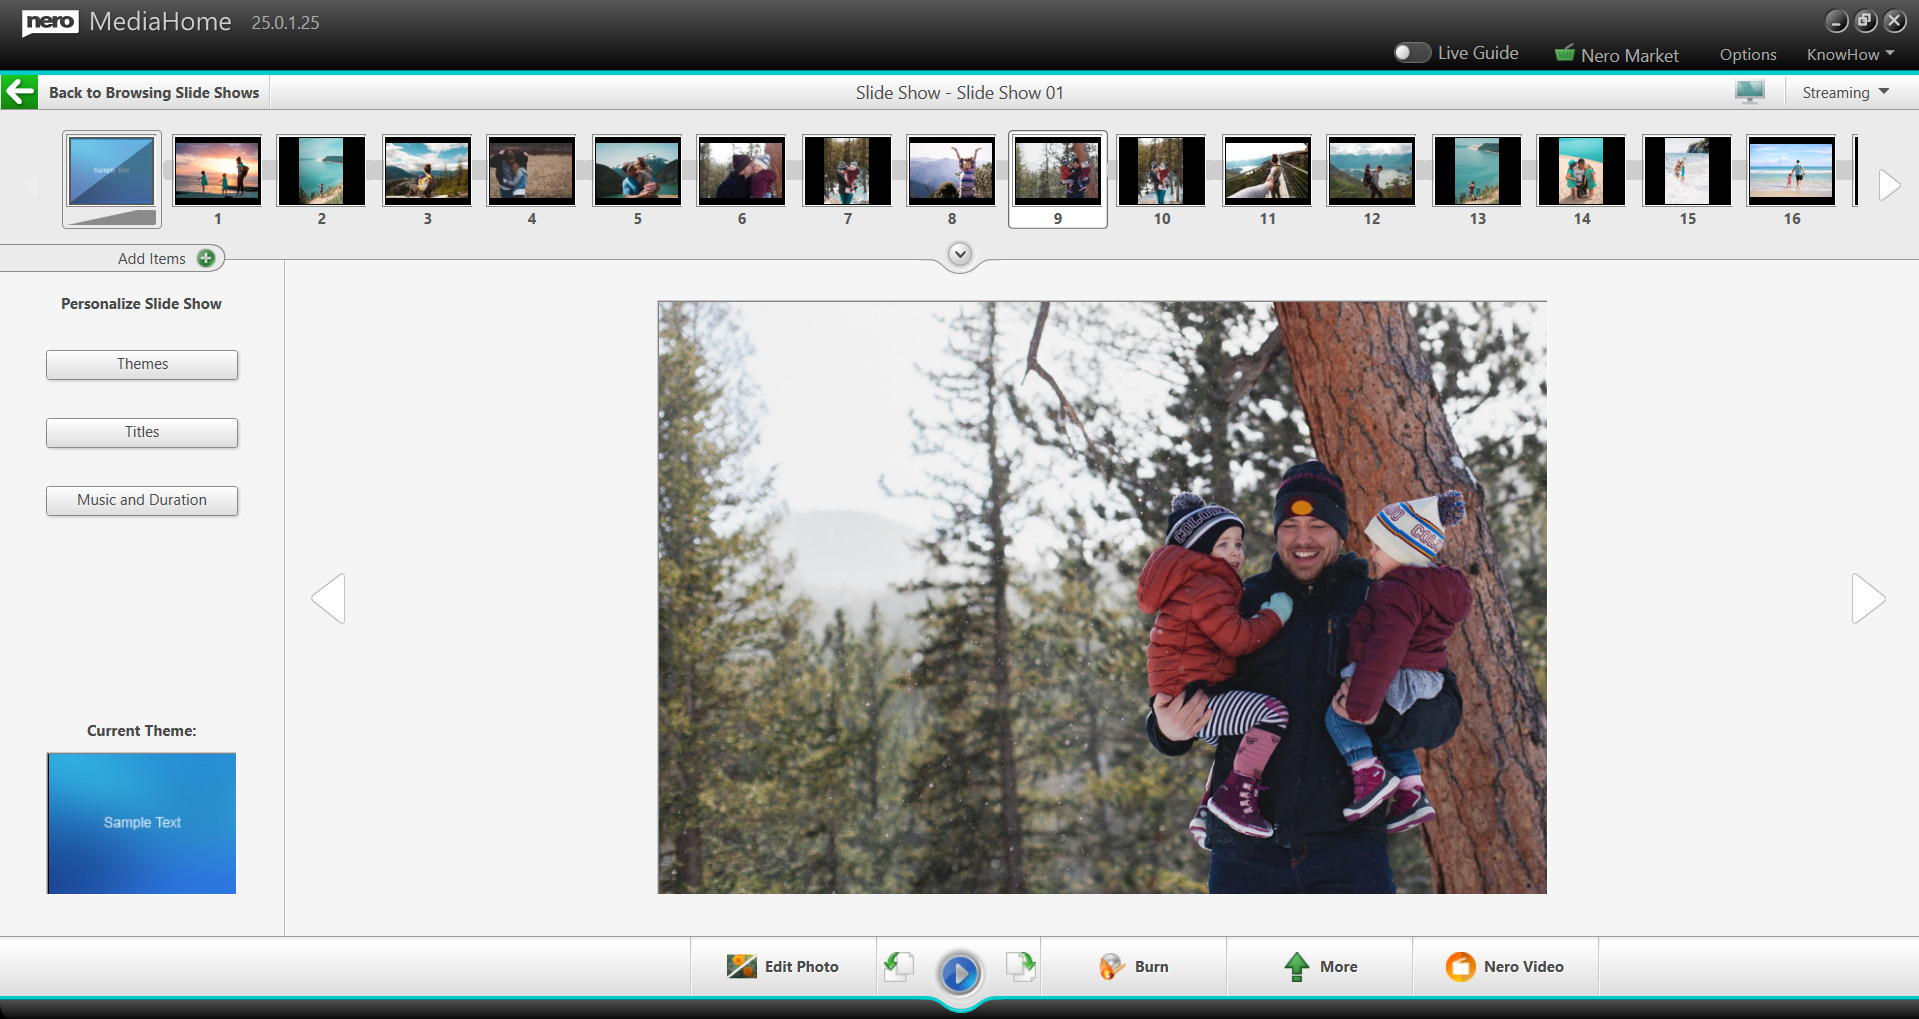The height and width of the screenshot is (1019, 1919).
Task: Open Edit Photo tool
Action: [783, 966]
